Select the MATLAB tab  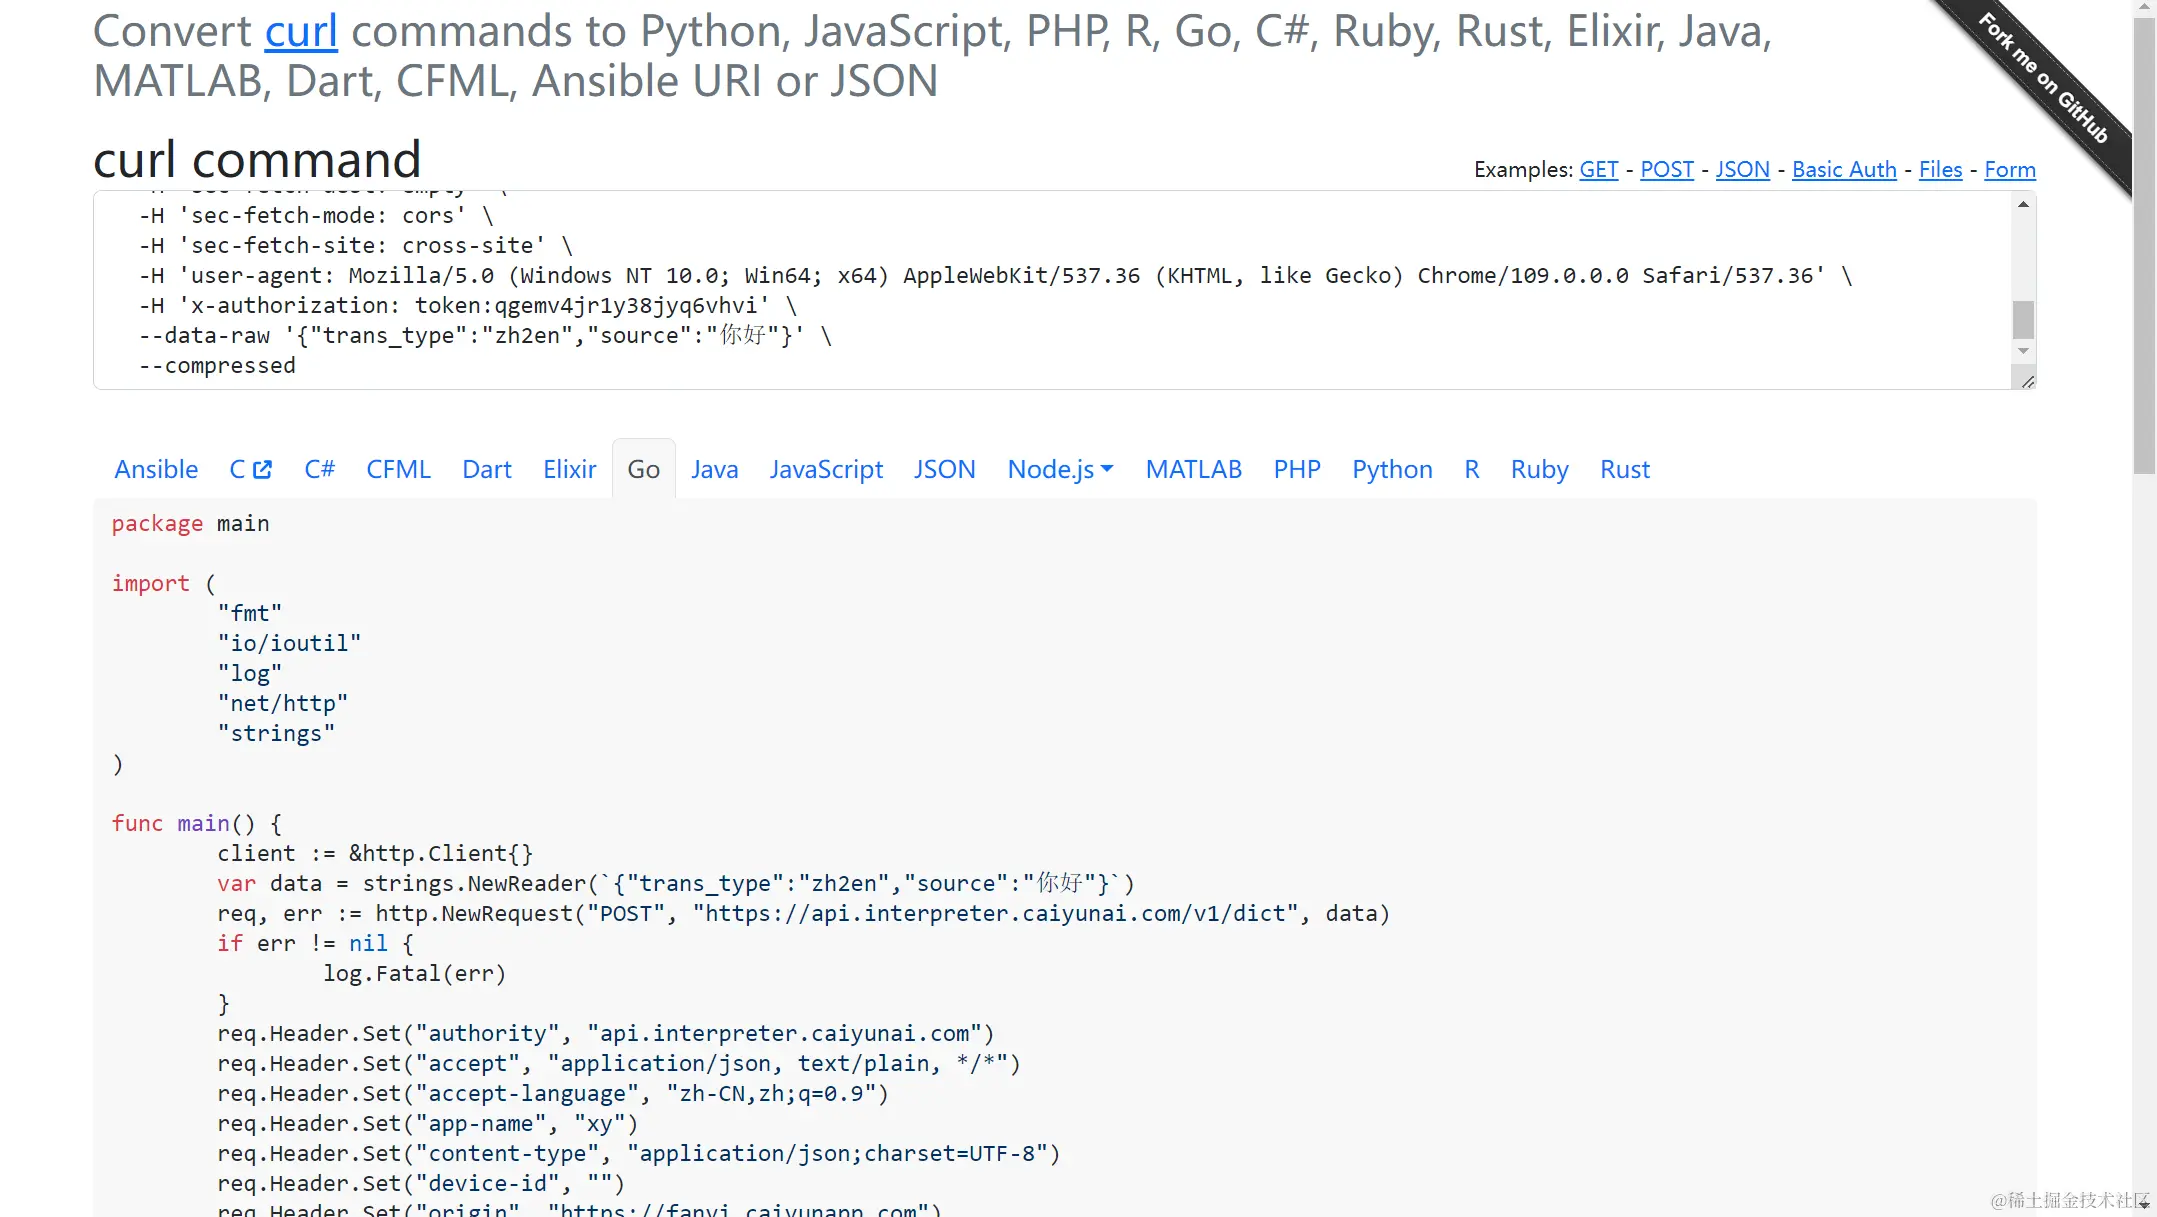point(1193,469)
